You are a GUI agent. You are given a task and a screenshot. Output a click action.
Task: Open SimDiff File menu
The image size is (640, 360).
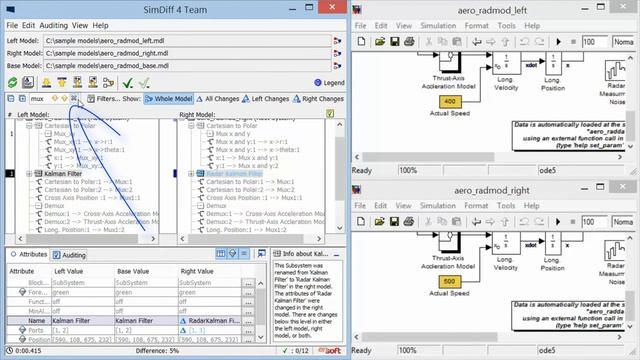[x=12, y=25]
